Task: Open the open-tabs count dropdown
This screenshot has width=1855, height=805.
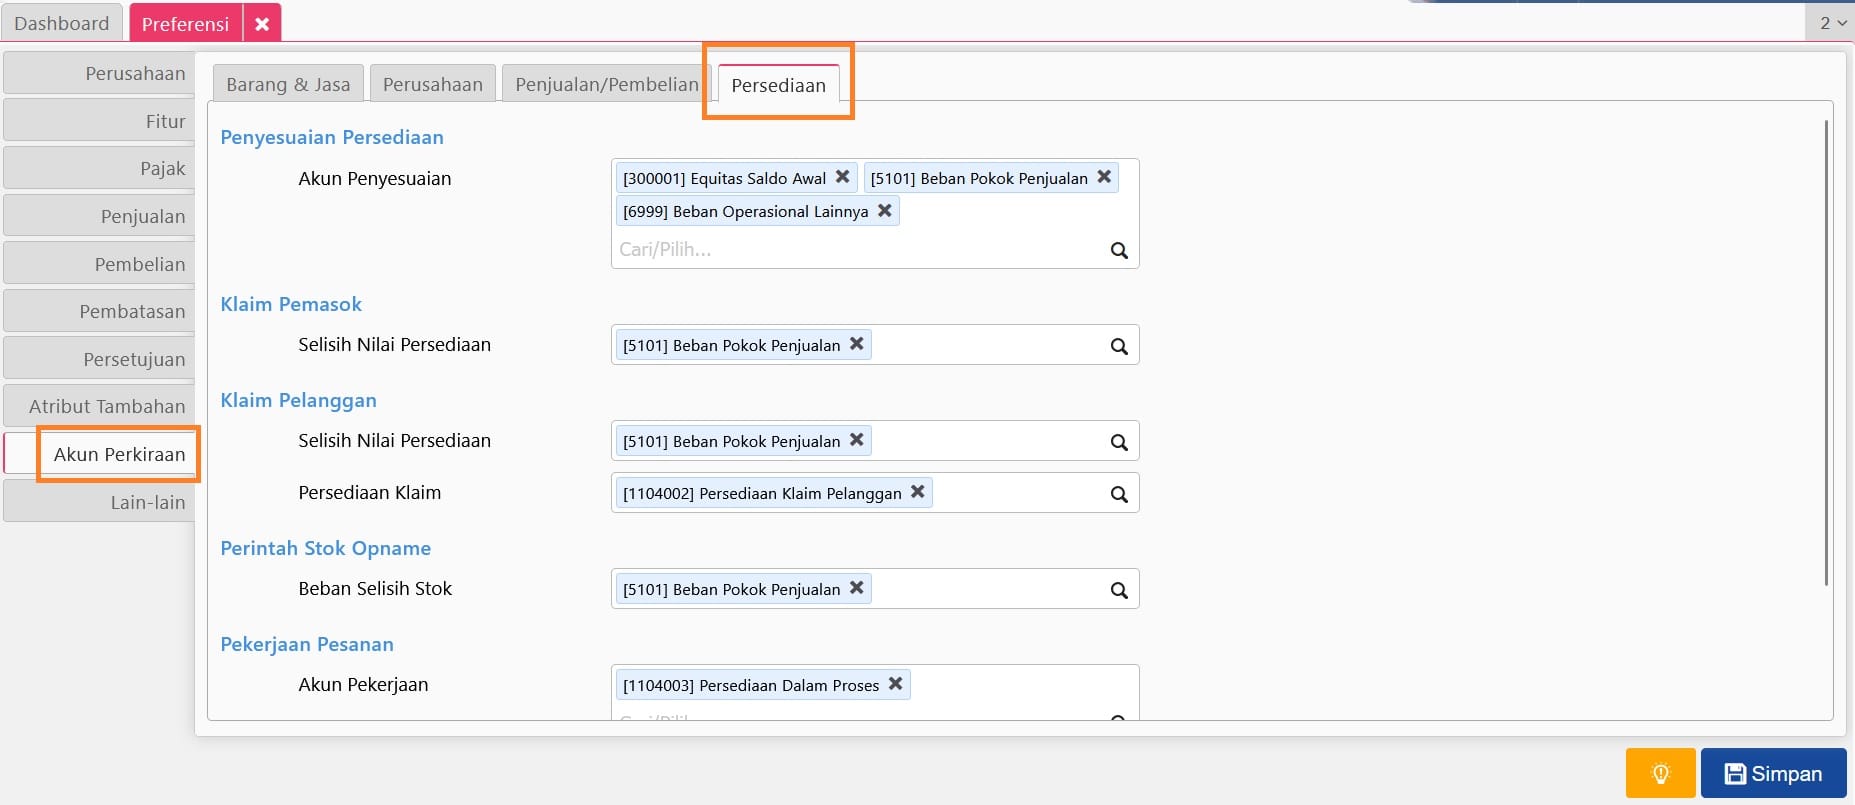Action: tap(1832, 23)
